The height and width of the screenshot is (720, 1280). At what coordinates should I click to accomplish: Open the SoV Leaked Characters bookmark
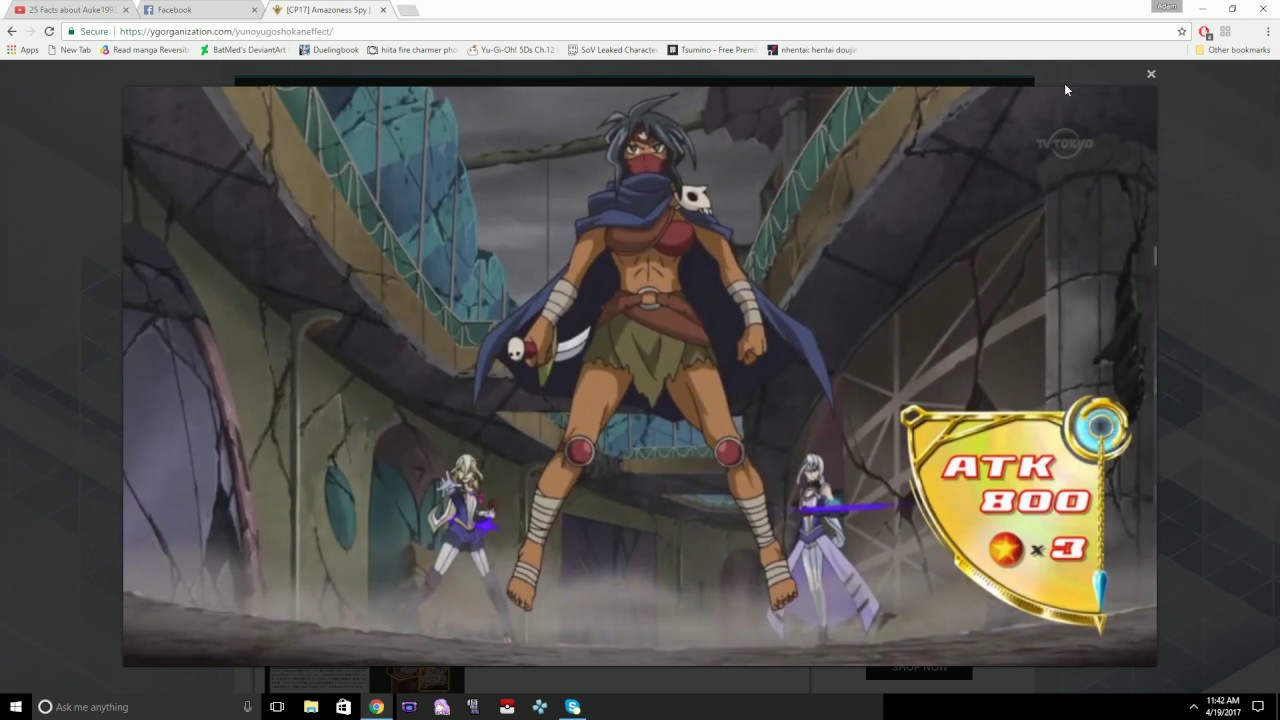[612, 50]
